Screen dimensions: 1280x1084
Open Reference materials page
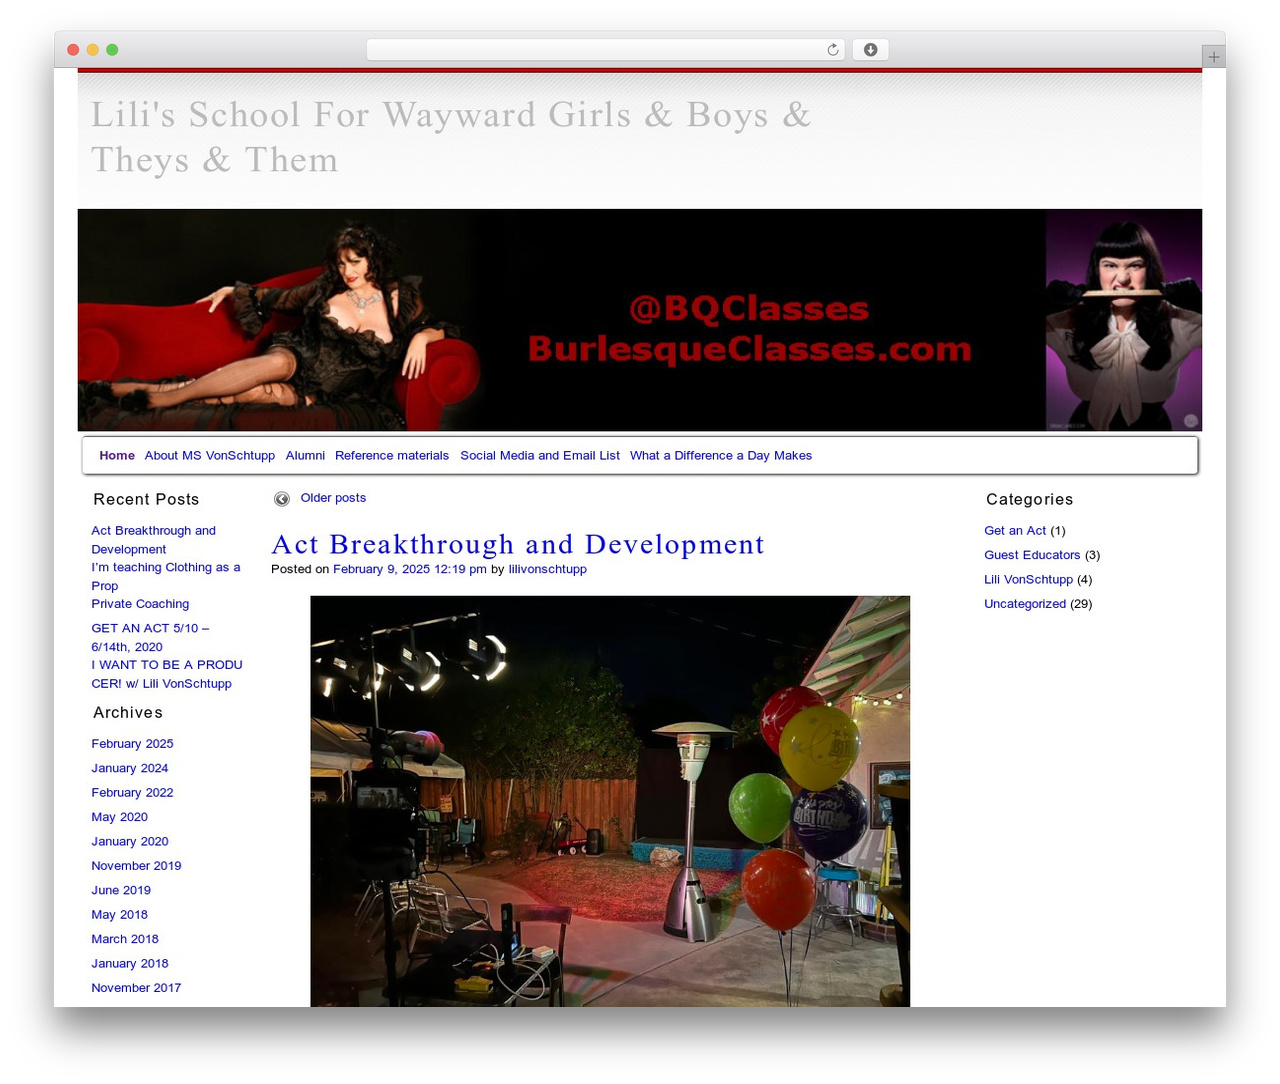pyautogui.click(x=392, y=456)
